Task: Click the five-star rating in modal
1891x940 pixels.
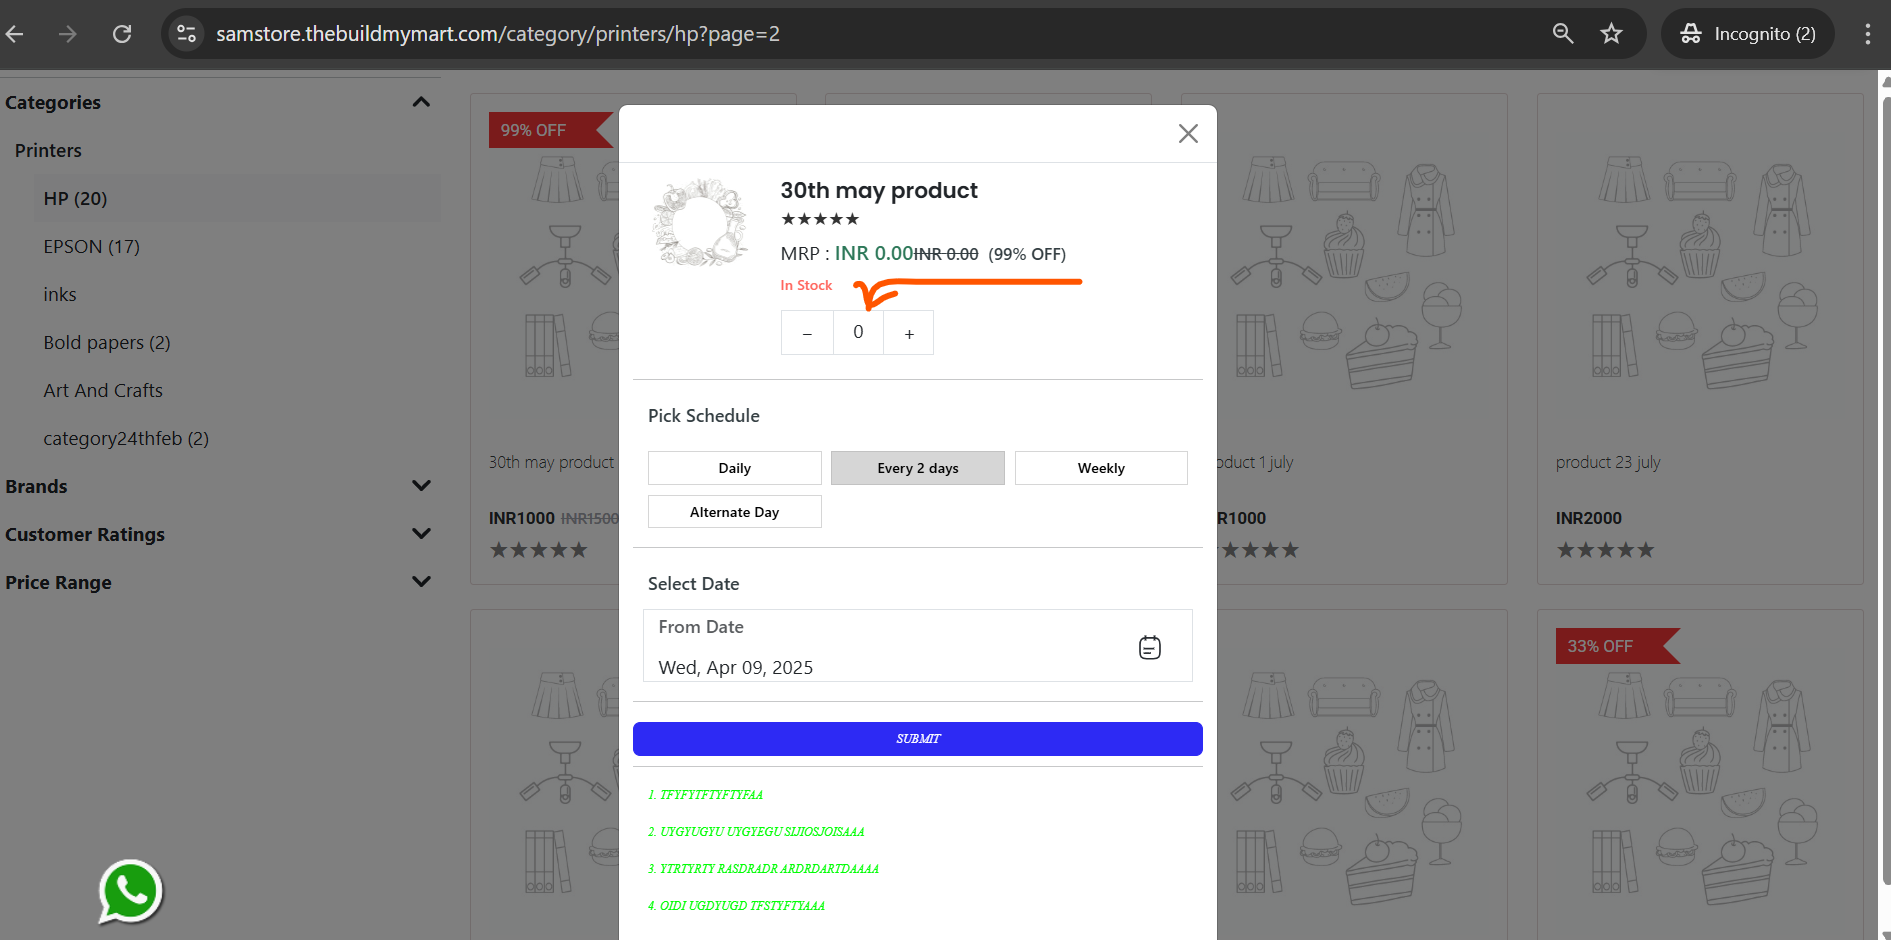Action: point(820,219)
